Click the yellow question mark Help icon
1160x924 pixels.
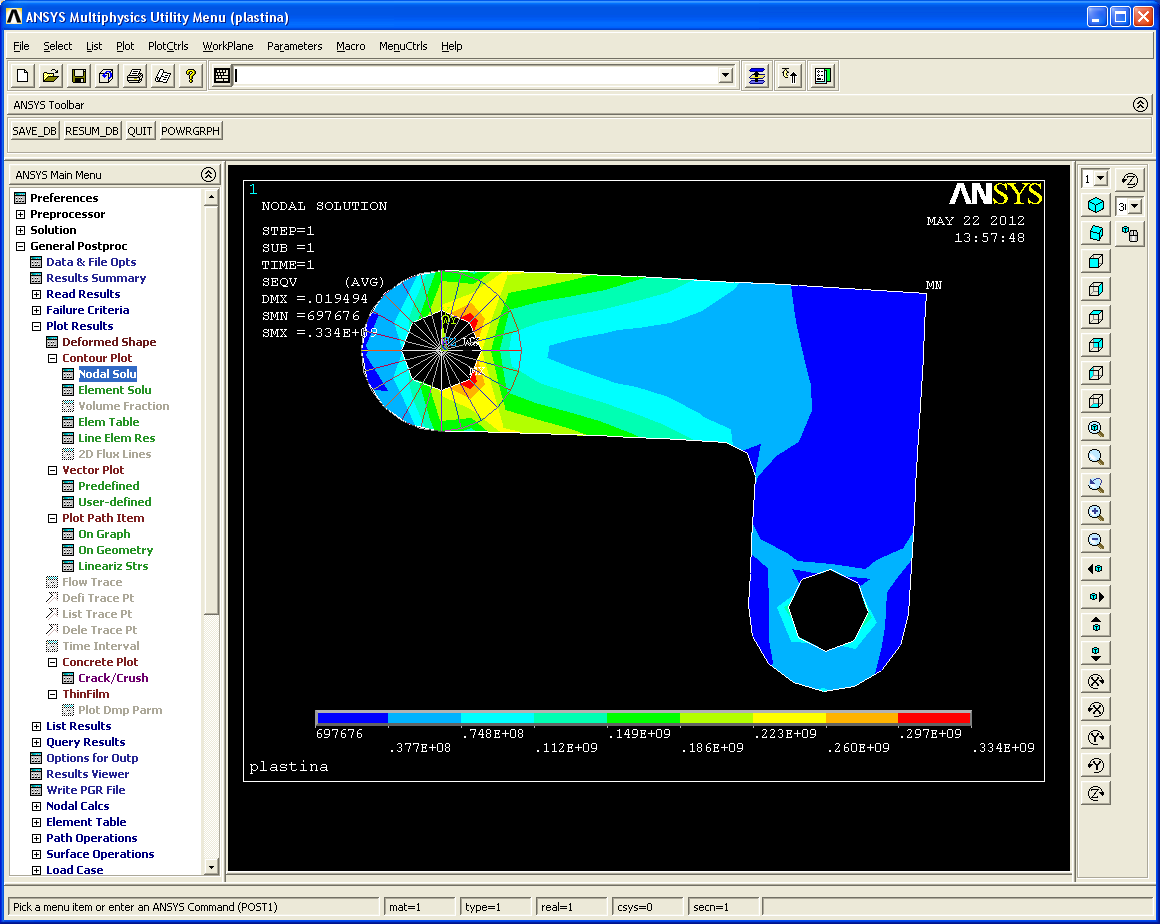tap(191, 75)
